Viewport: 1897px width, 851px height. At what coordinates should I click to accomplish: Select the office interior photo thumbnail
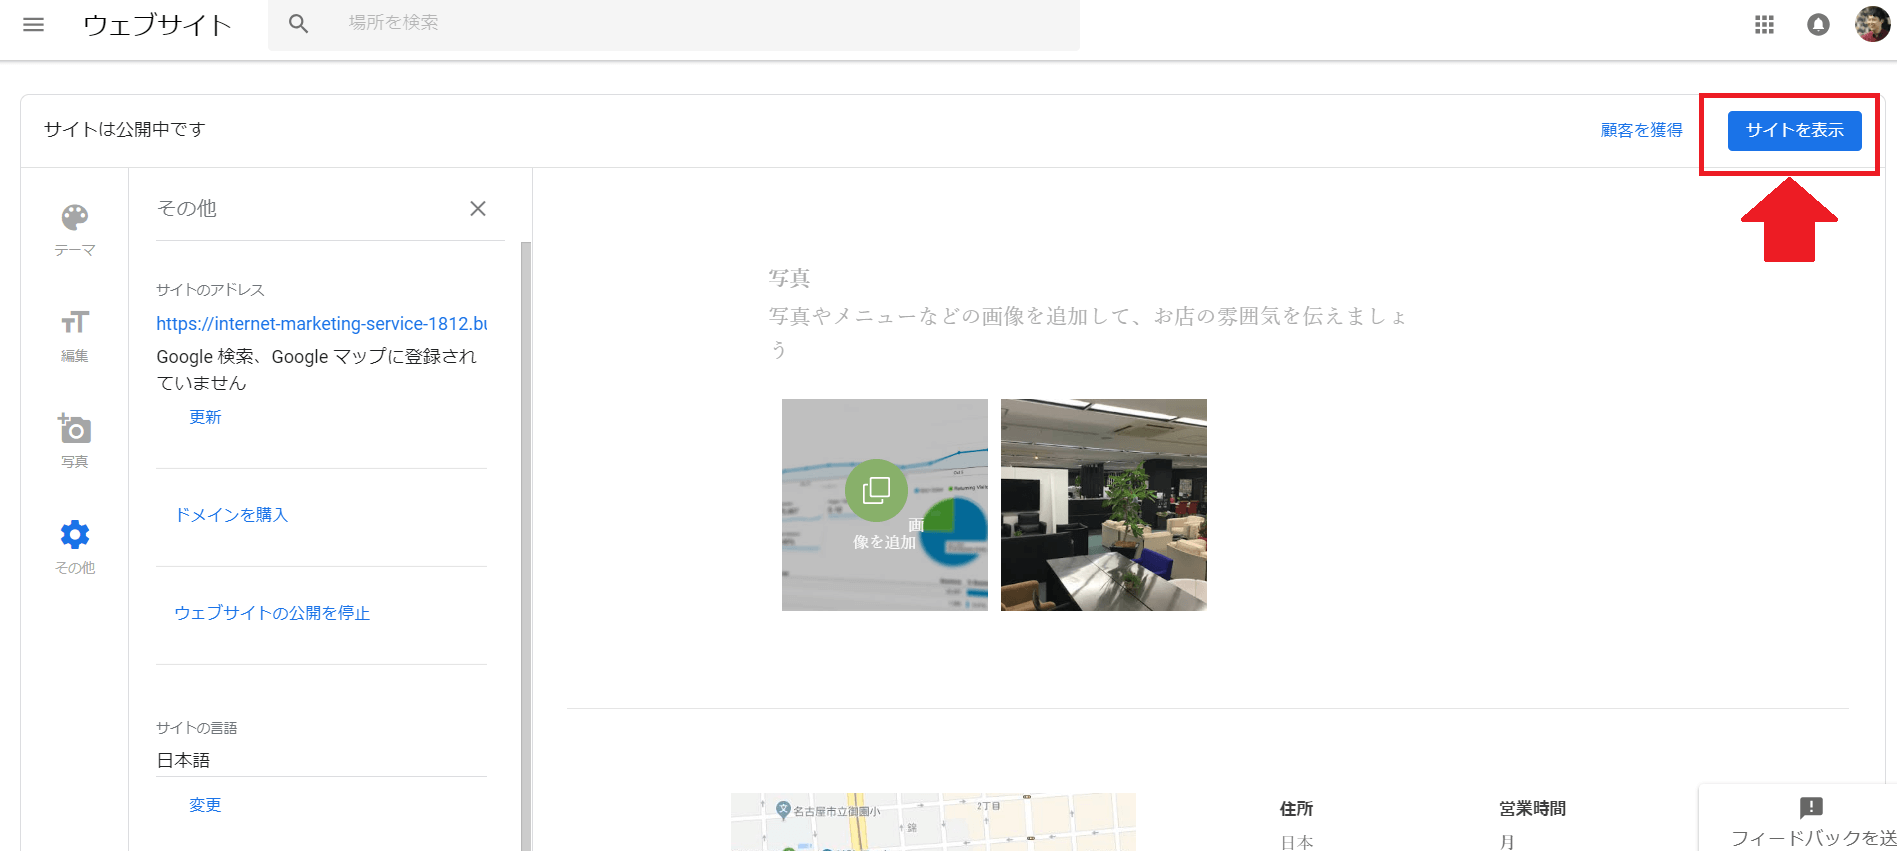point(1103,505)
